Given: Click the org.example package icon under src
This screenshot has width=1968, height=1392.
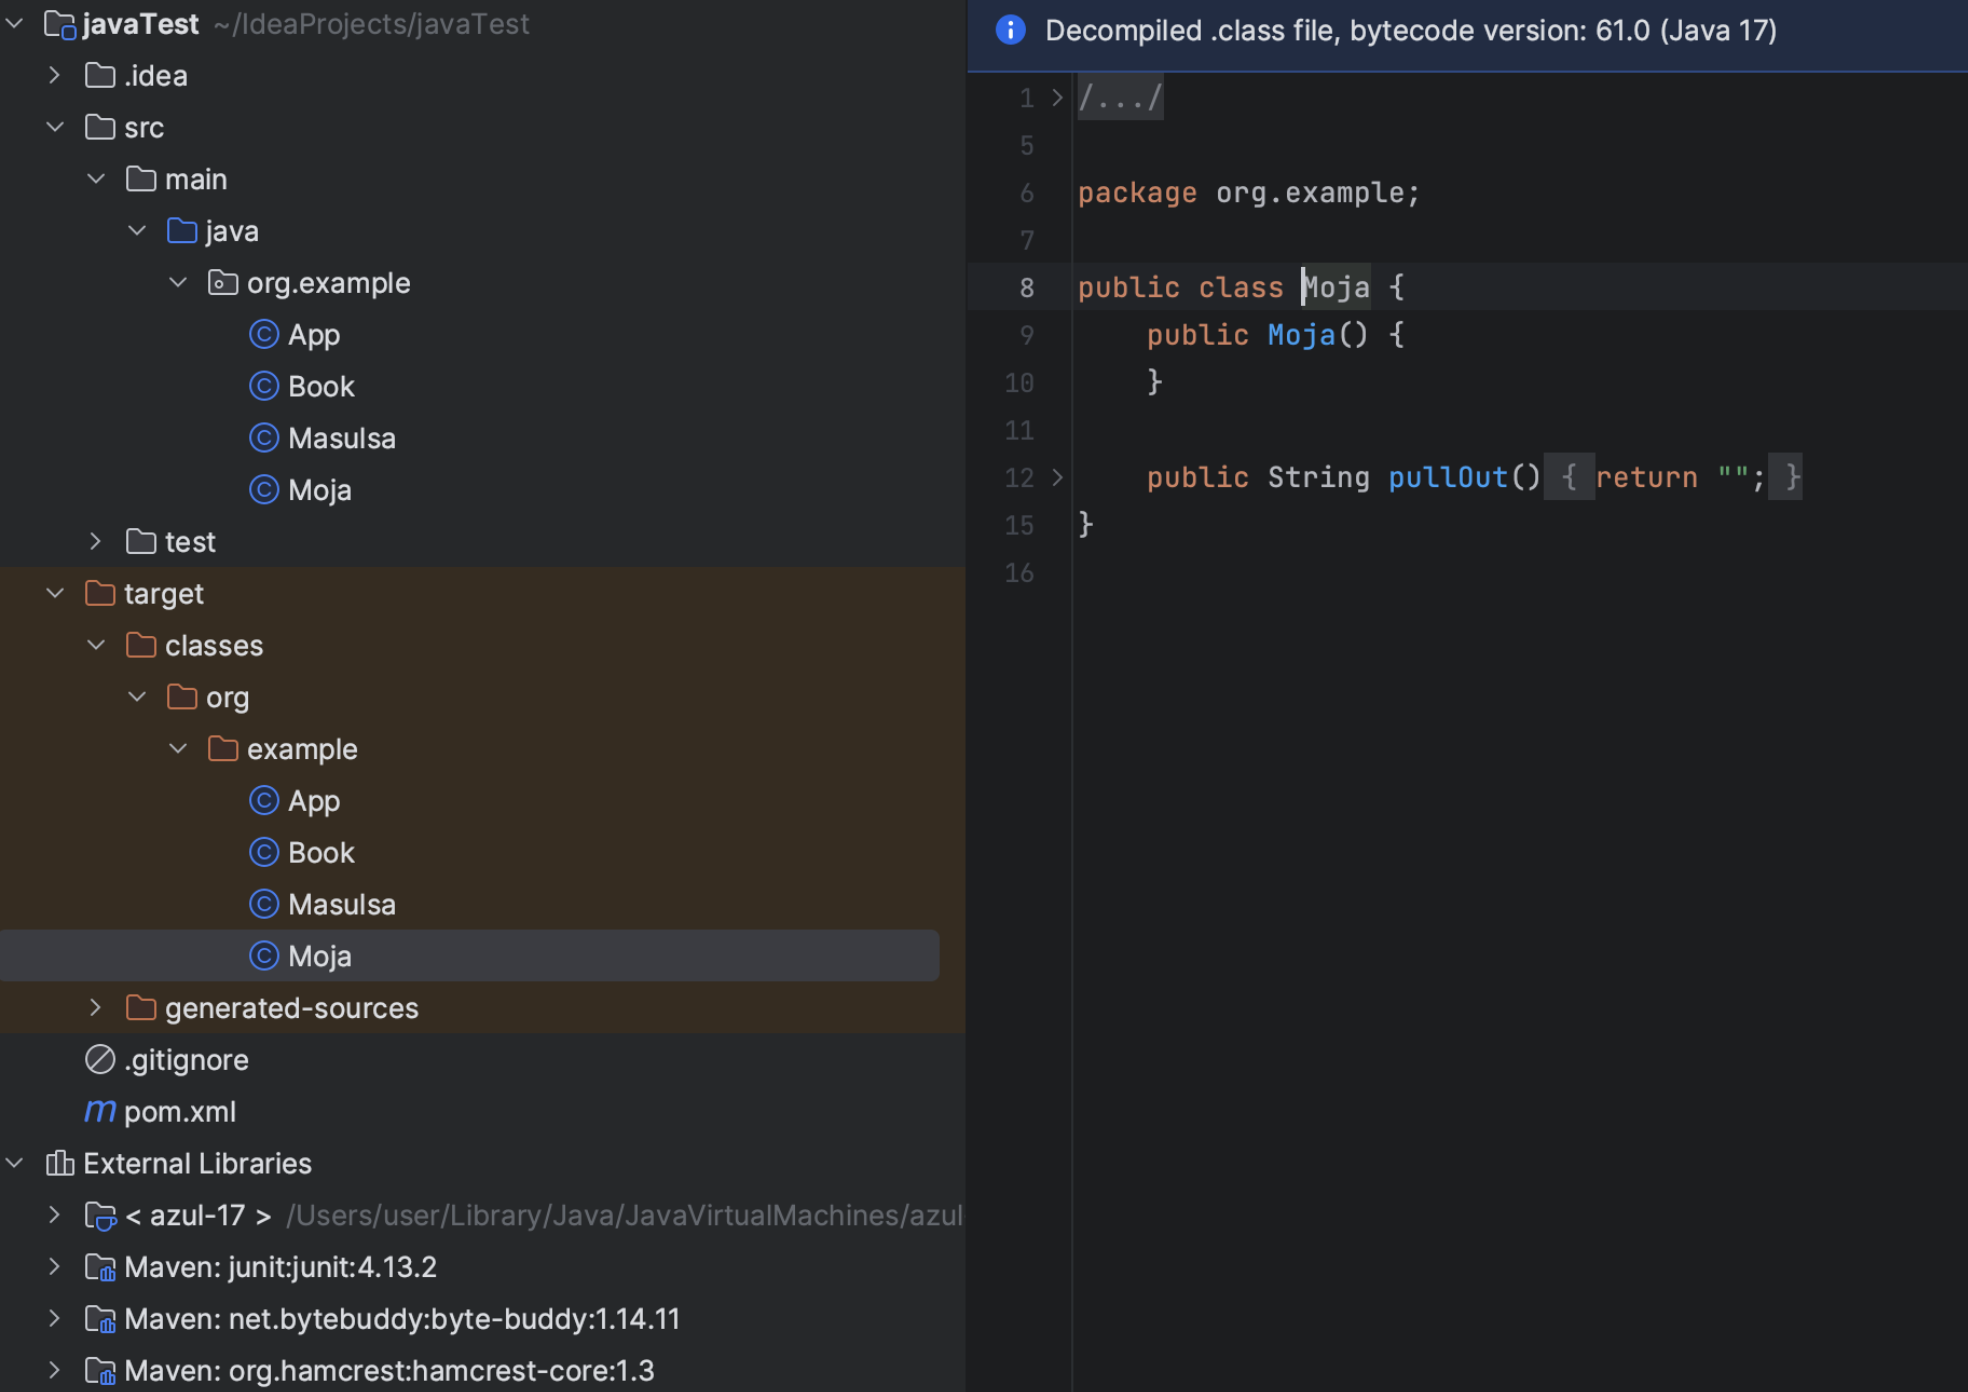Looking at the screenshot, I should click(222, 283).
